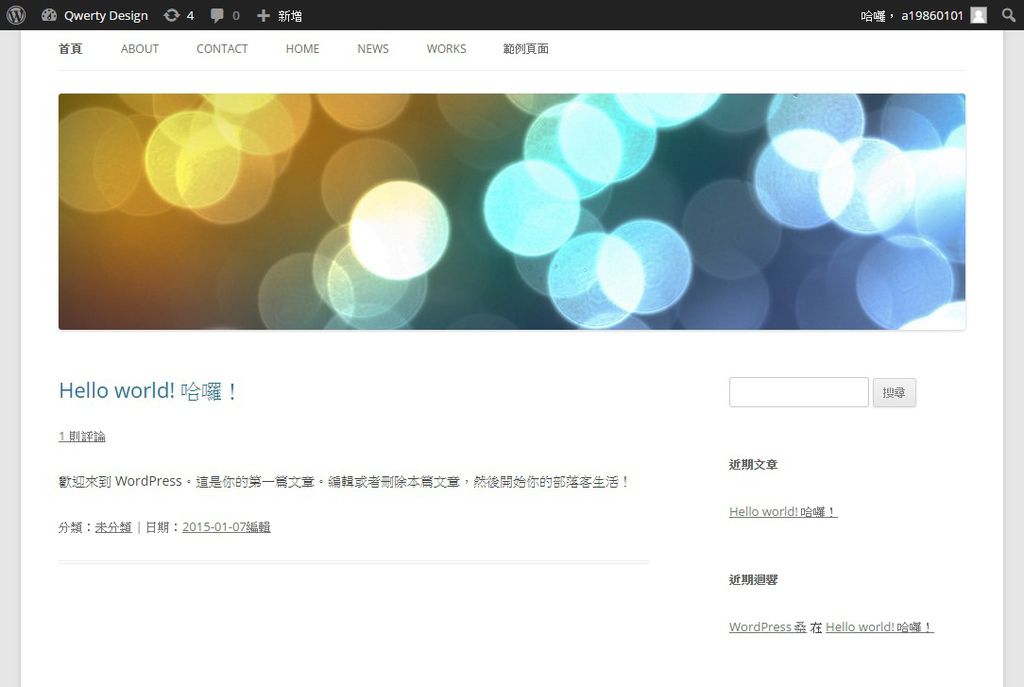1024x687 pixels.
Task: Open the NEWS menu item
Action: tap(373, 49)
